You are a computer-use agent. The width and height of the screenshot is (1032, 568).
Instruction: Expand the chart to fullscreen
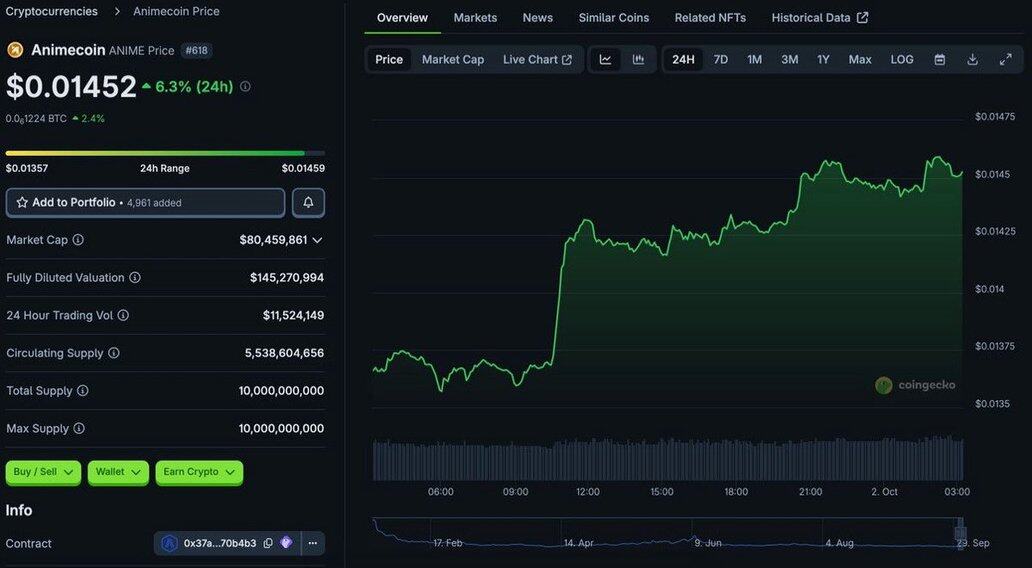point(1005,60)
